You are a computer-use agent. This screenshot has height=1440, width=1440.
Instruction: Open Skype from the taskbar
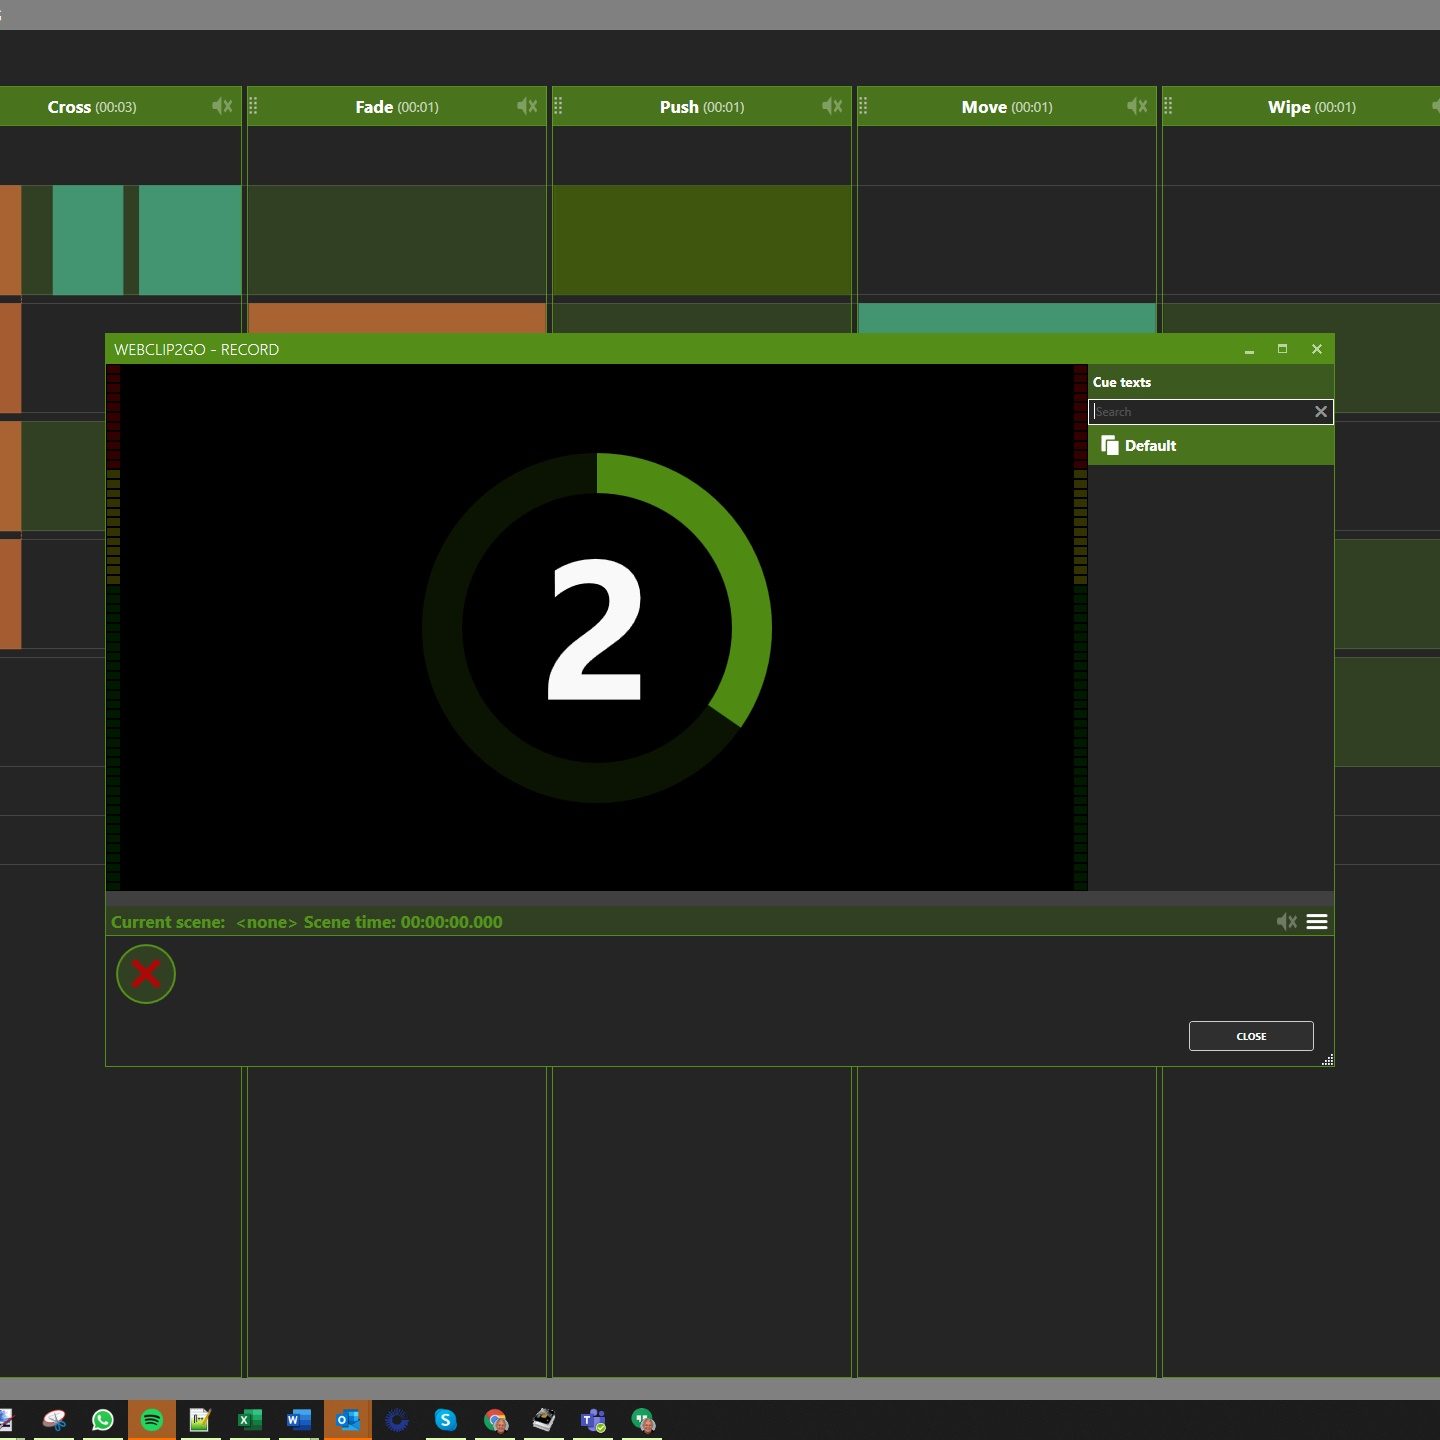[446, 1420]
